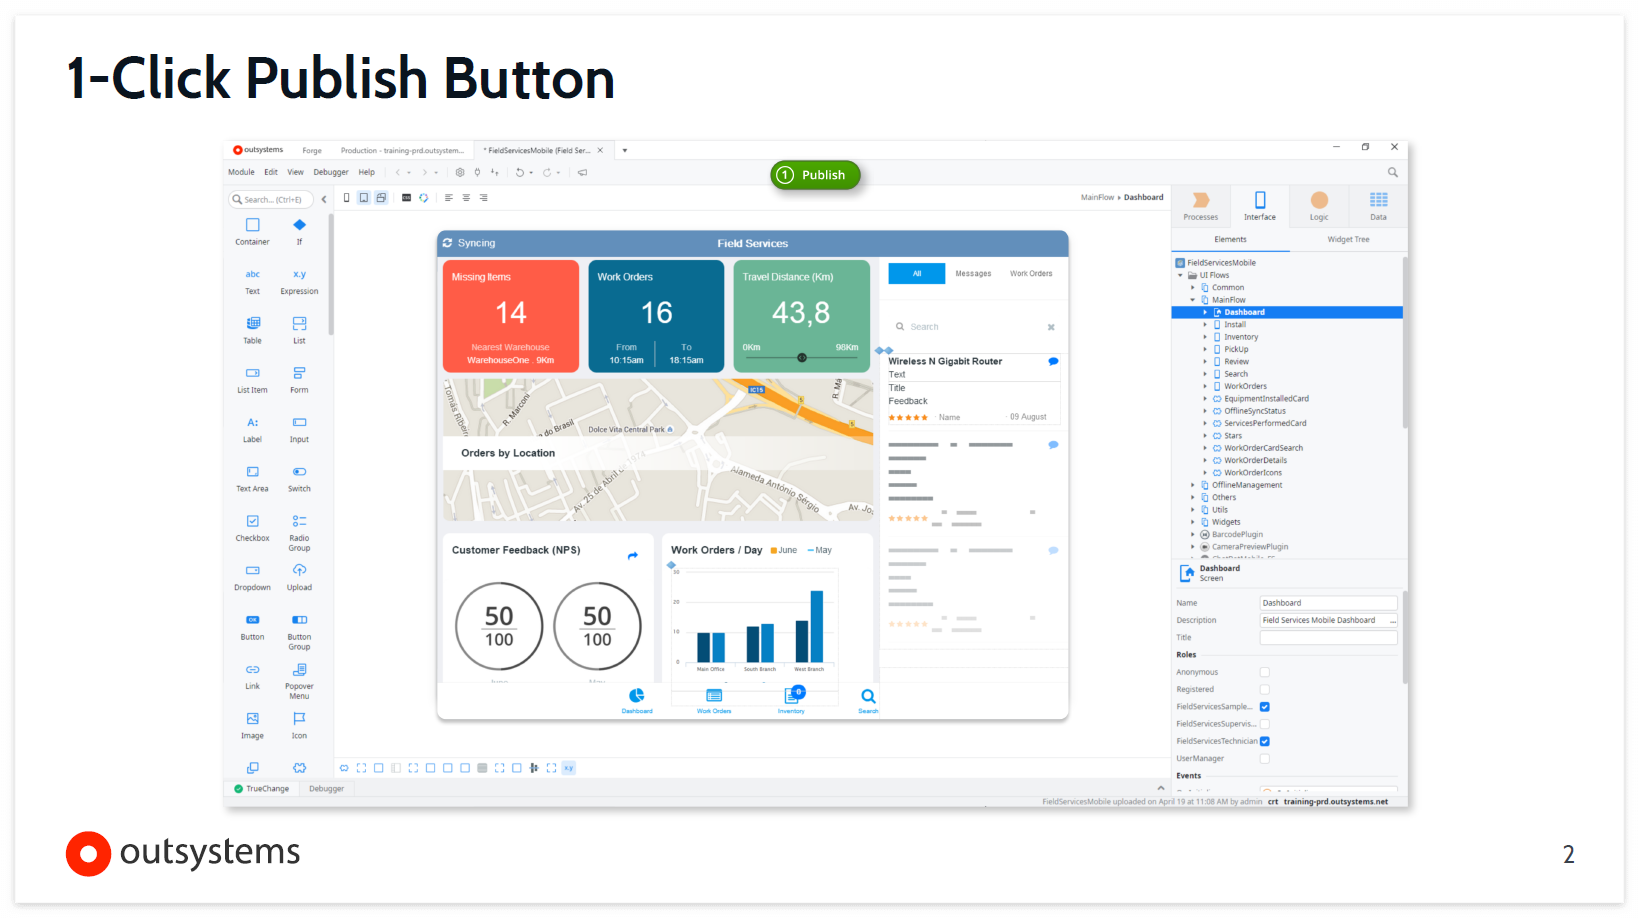1639x918 pixels.
Task: Click the search magnifier at top right
Action: (1392, 172)
